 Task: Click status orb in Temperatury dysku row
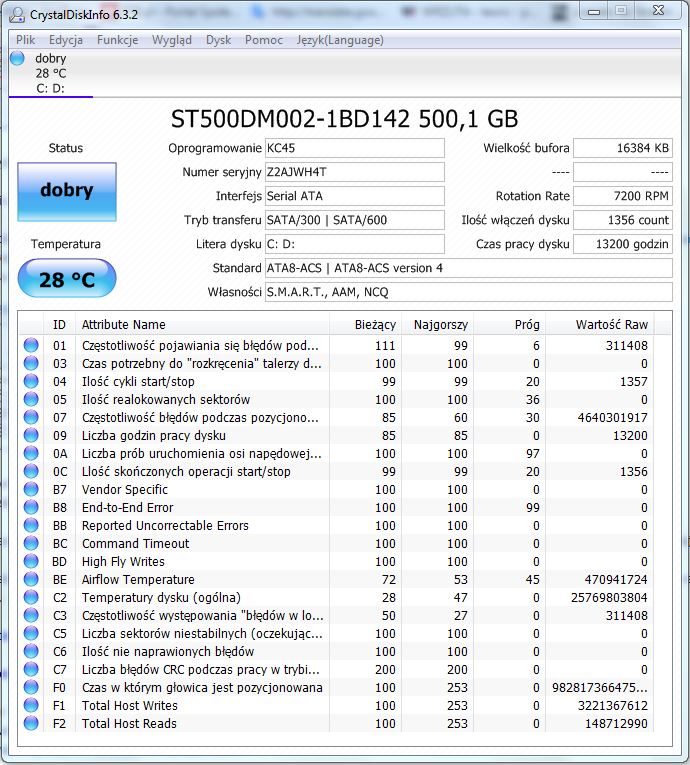click(31, 597)
